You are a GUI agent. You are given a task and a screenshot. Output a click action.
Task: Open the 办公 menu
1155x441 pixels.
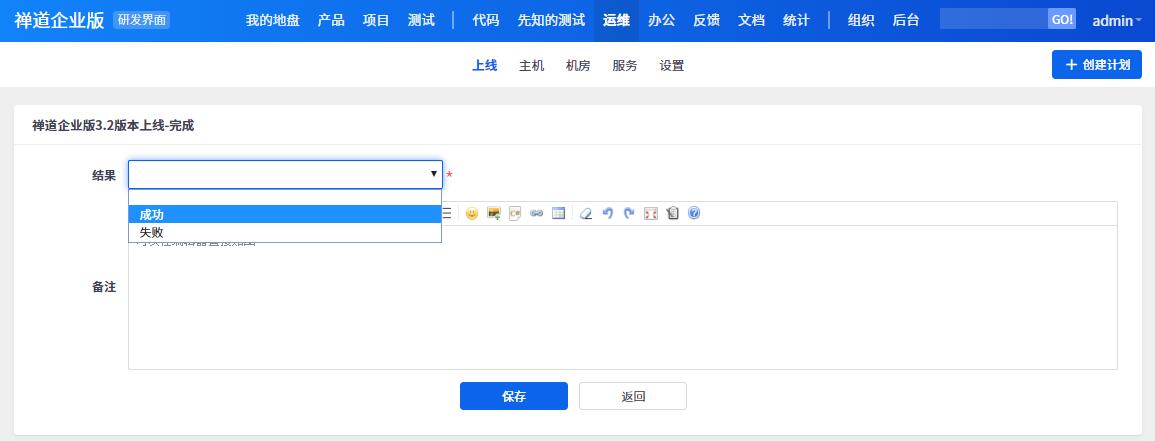pyautogui.click(x=661, y=21)
